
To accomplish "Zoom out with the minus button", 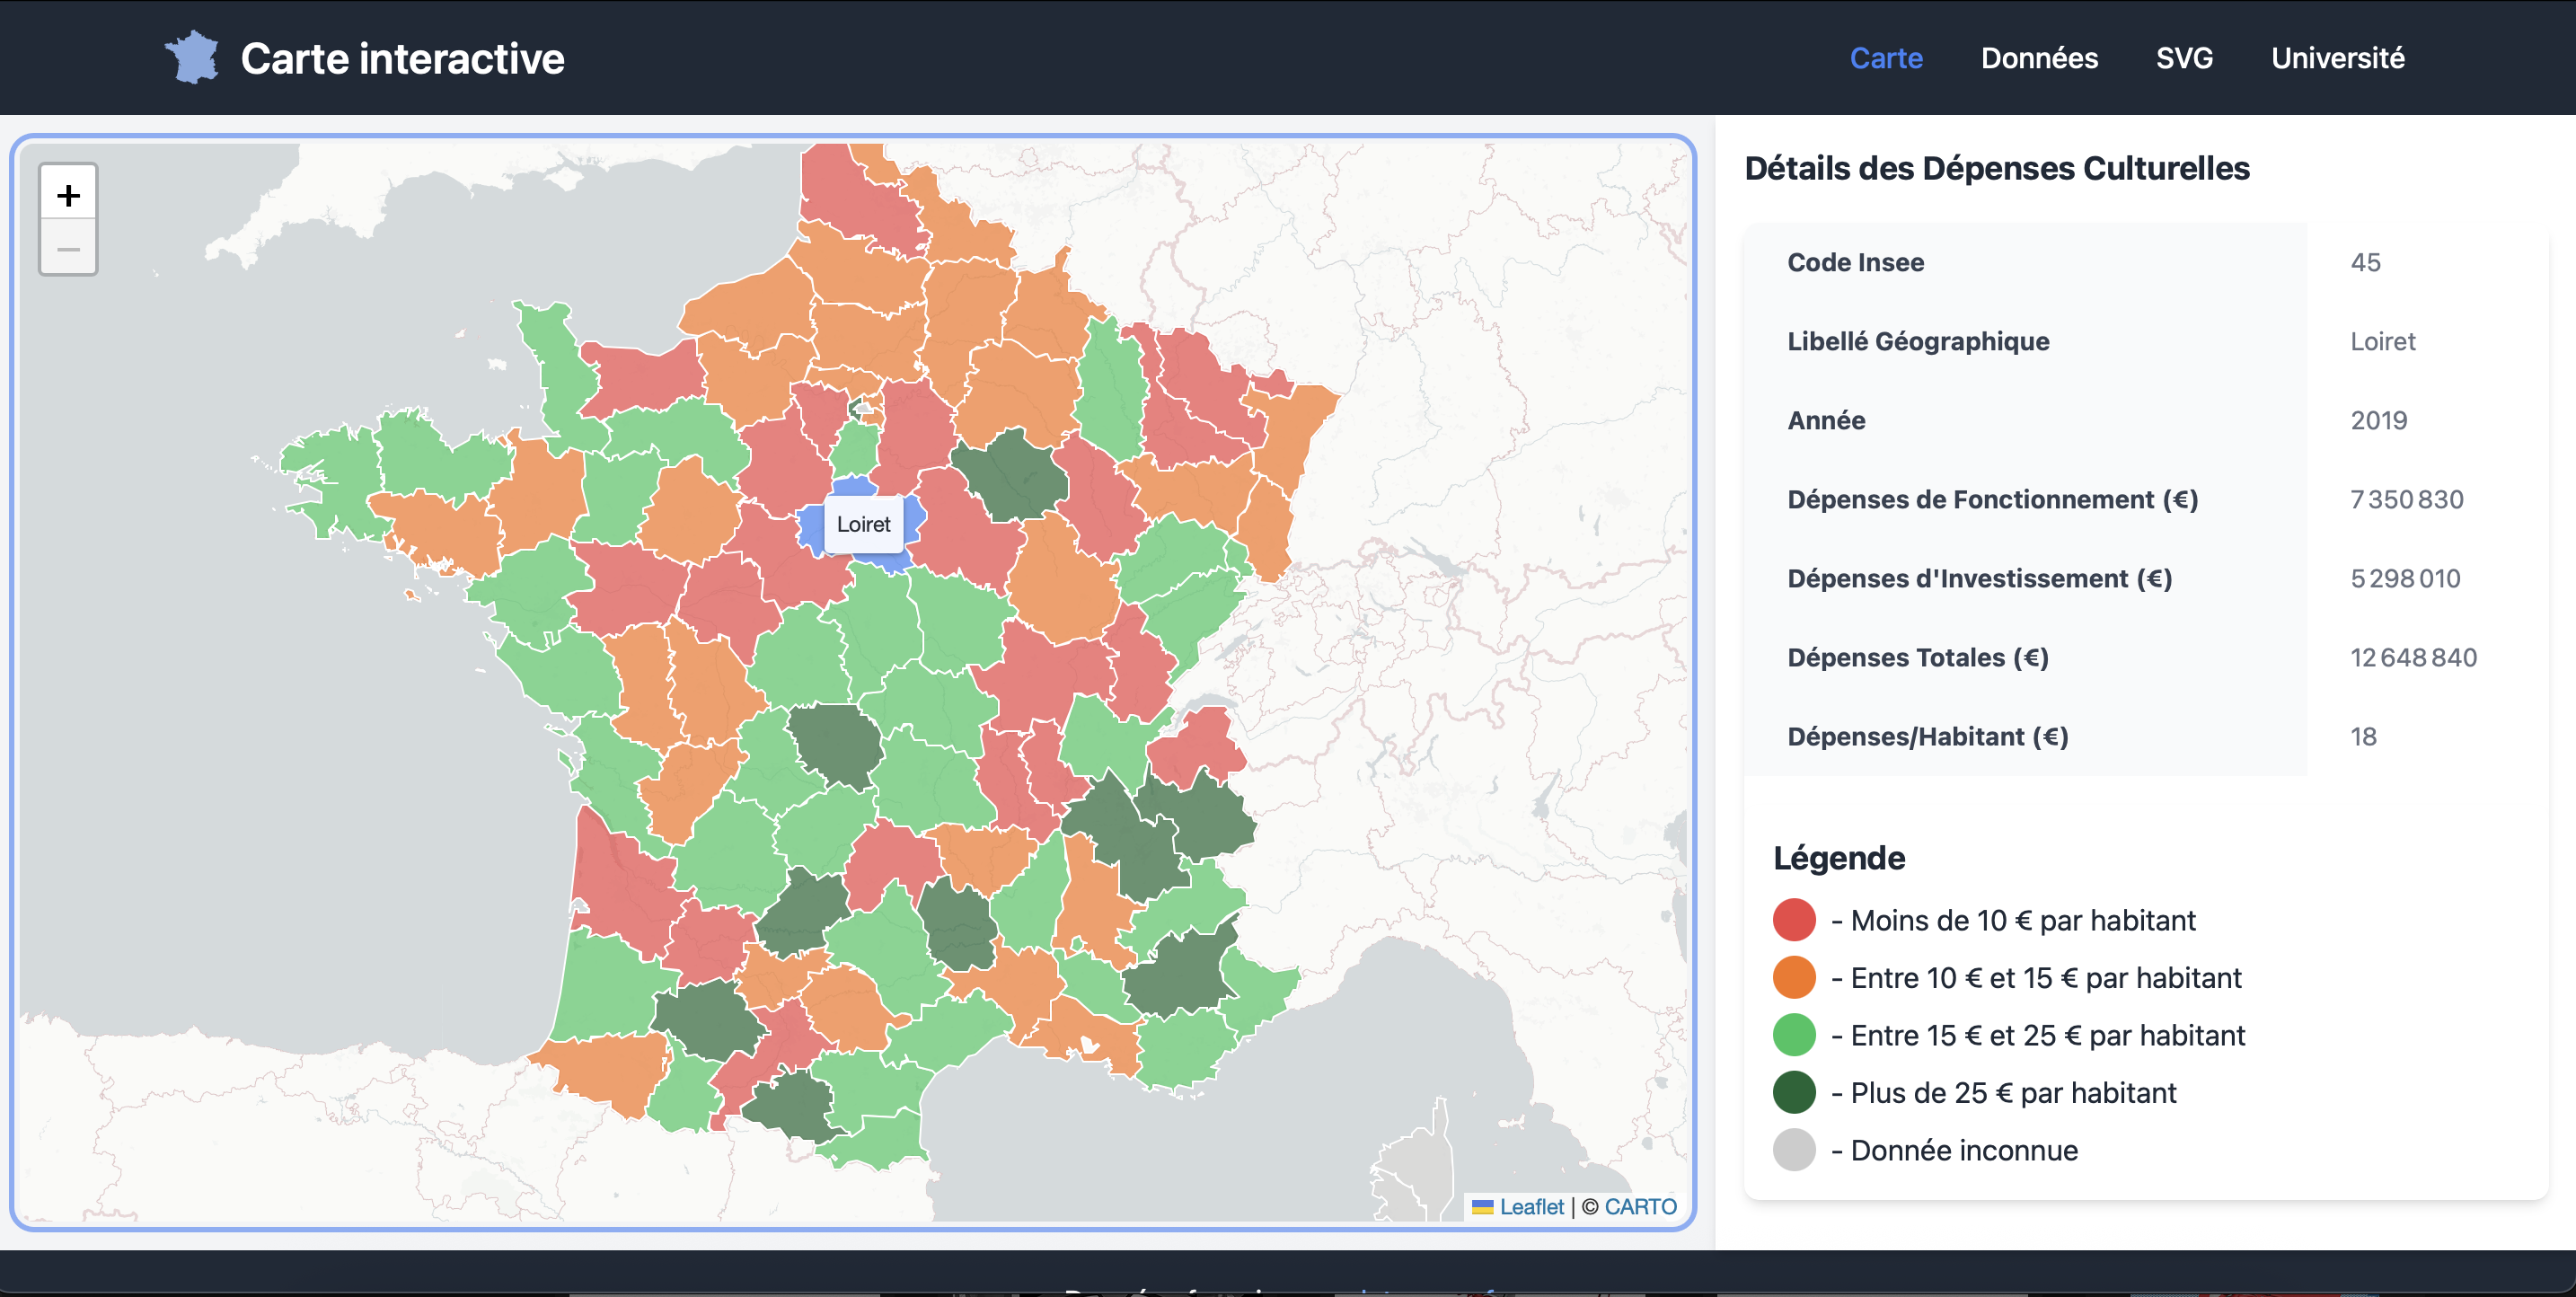I will (x=68, y=248).
